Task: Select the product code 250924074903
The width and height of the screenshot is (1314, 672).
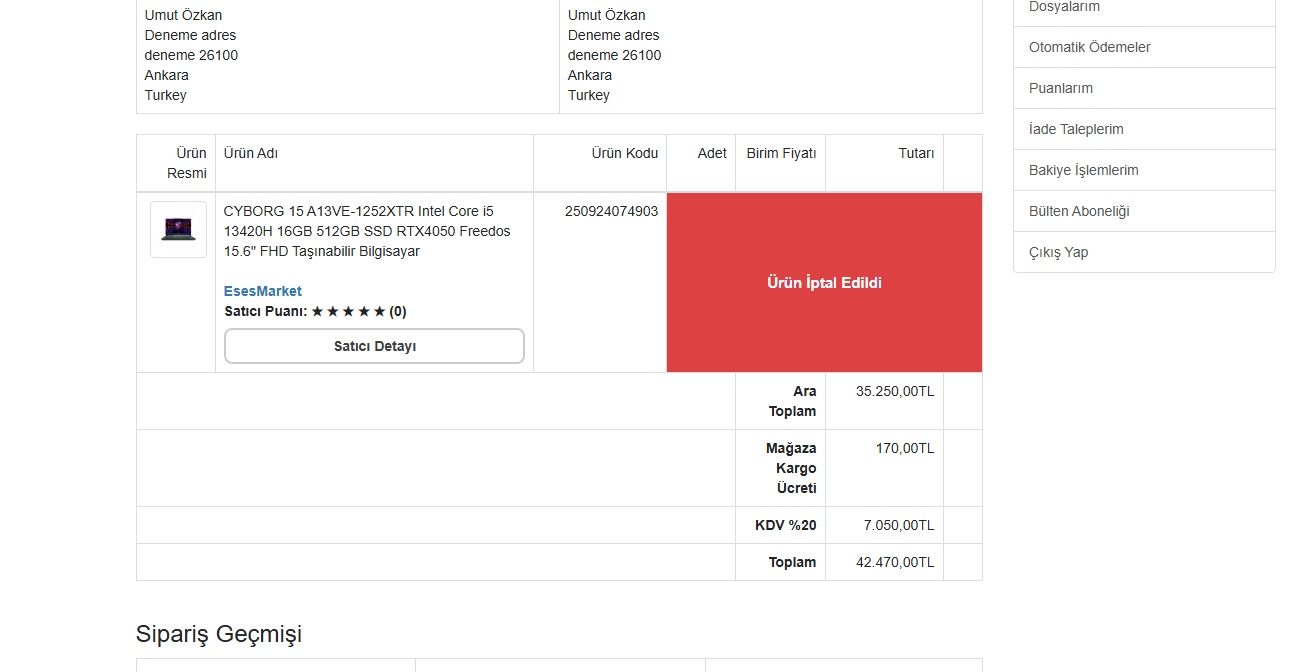Action: point(611,211)
